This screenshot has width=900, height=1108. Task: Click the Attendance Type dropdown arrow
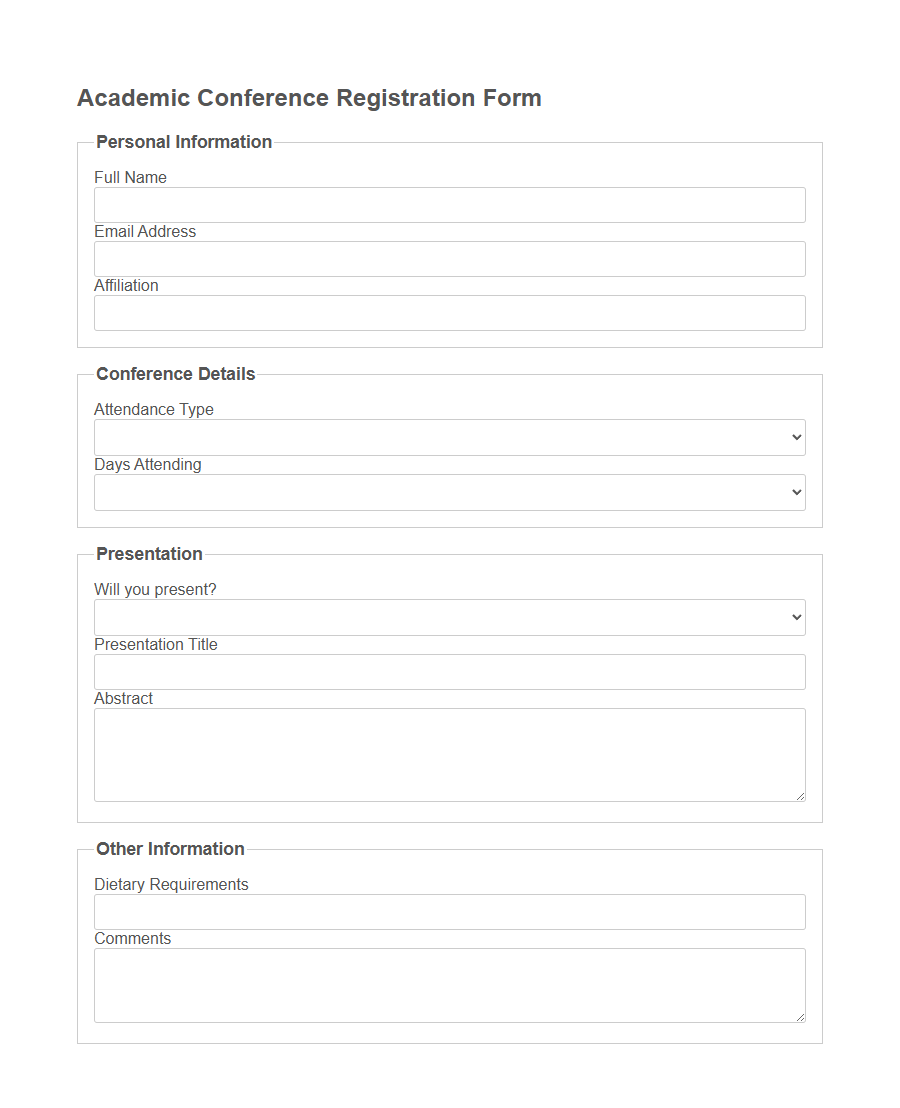[797, 437]
